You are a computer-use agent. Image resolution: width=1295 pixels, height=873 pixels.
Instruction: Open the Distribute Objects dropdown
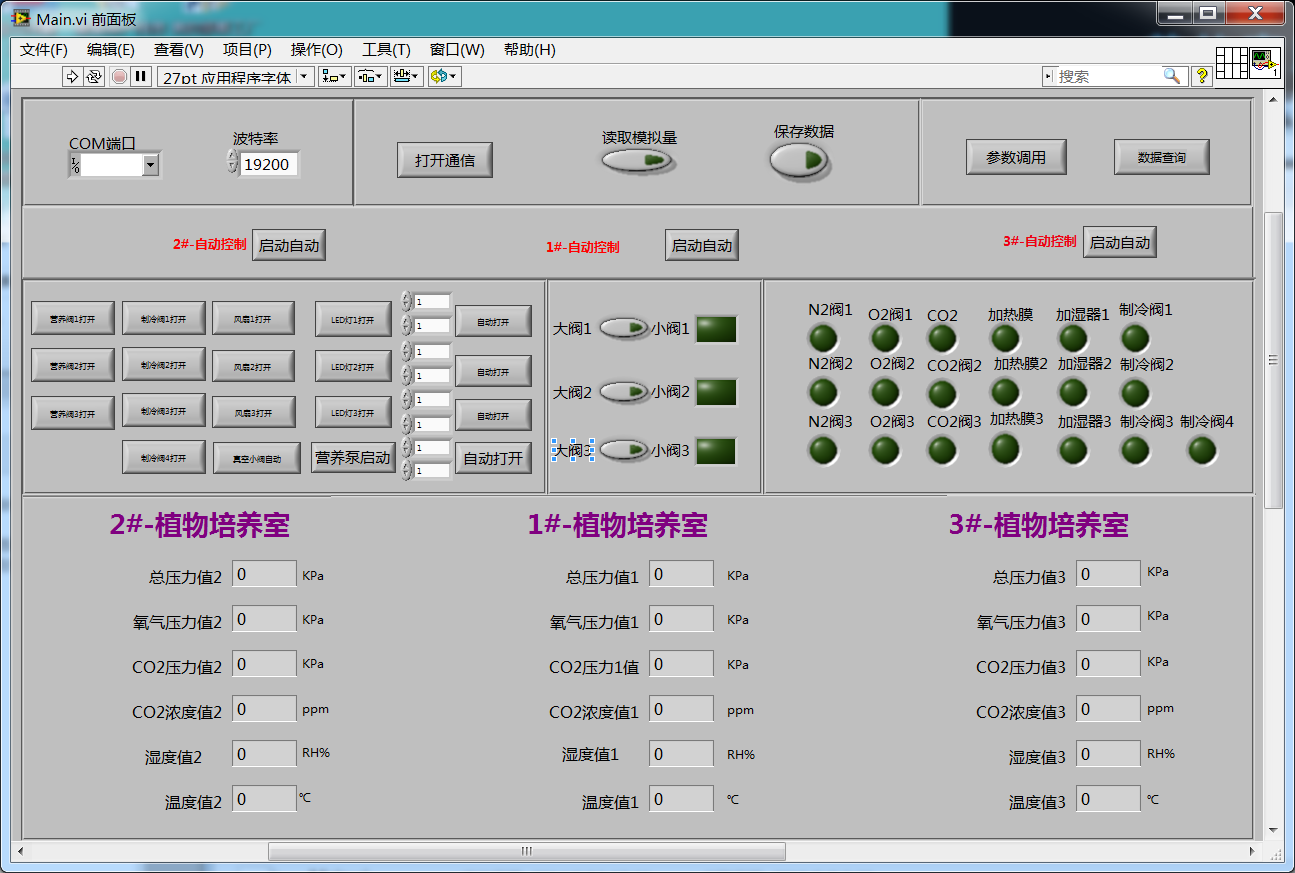point(371,76)
